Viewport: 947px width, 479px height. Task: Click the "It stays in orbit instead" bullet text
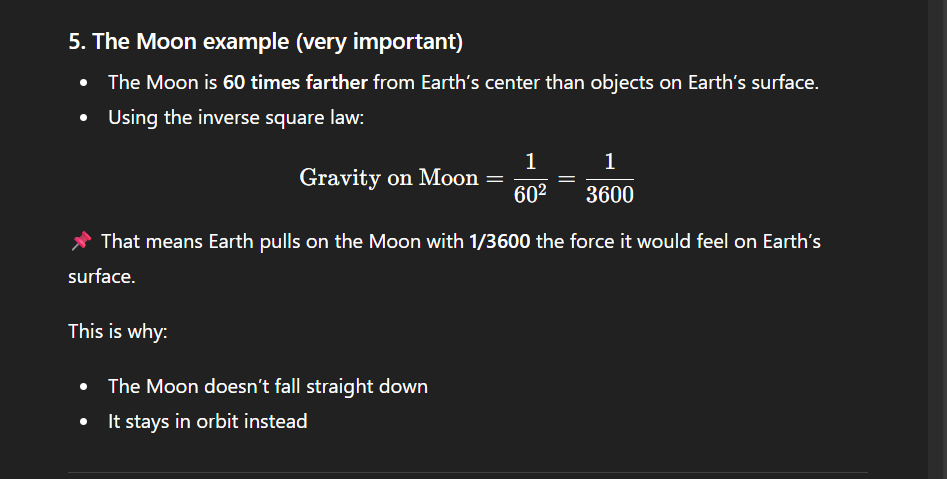[x=207, y=421]
